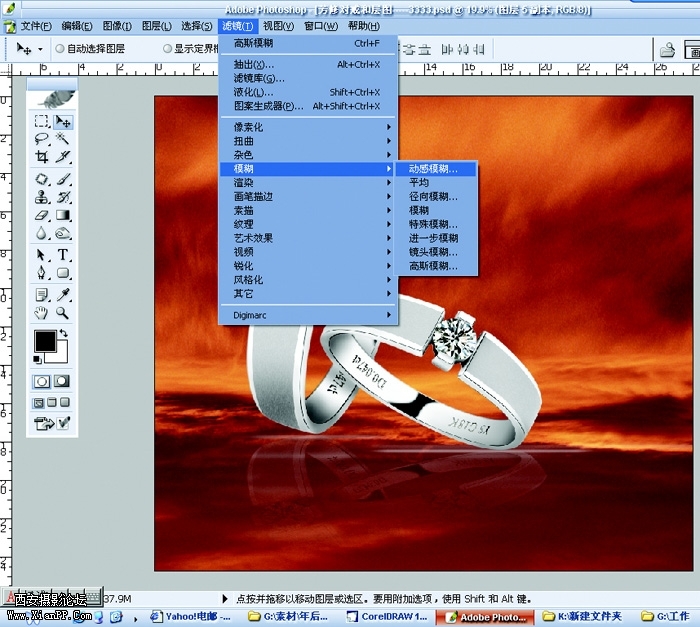Select the Magic Wand tool
Screen dimensions: 700x627
click(x=63, y=139)
